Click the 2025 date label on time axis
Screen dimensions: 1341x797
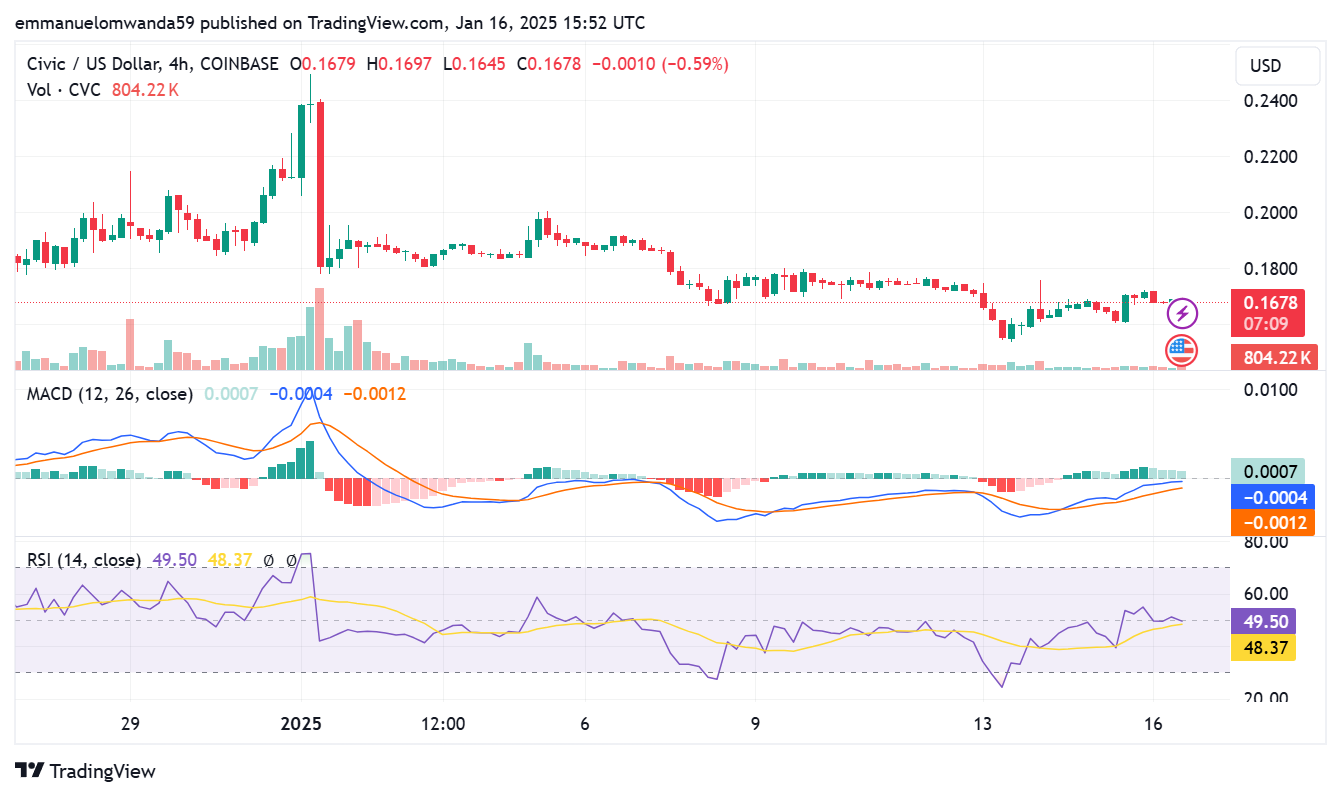point(301,723)
